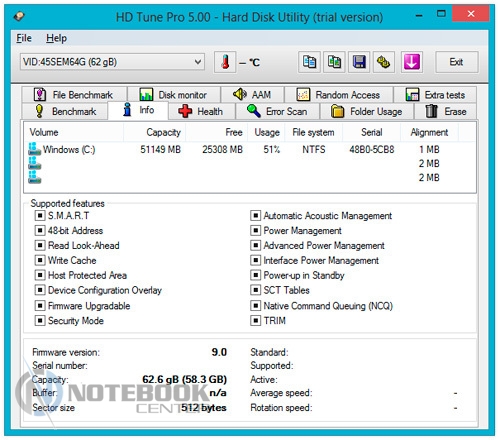Screen dimensions: 500x440
Task: Click the HD Tune title bar app icon
Action: 19,16
